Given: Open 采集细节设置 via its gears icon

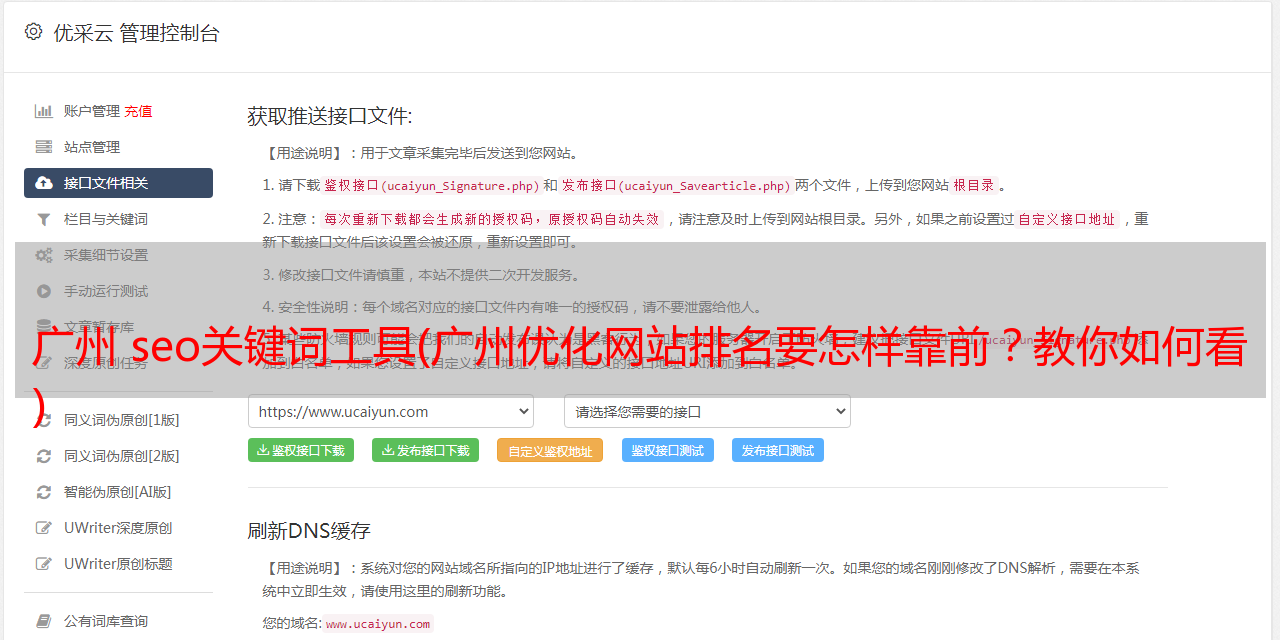Looking at the screenshot, I should tap(44, 255).
